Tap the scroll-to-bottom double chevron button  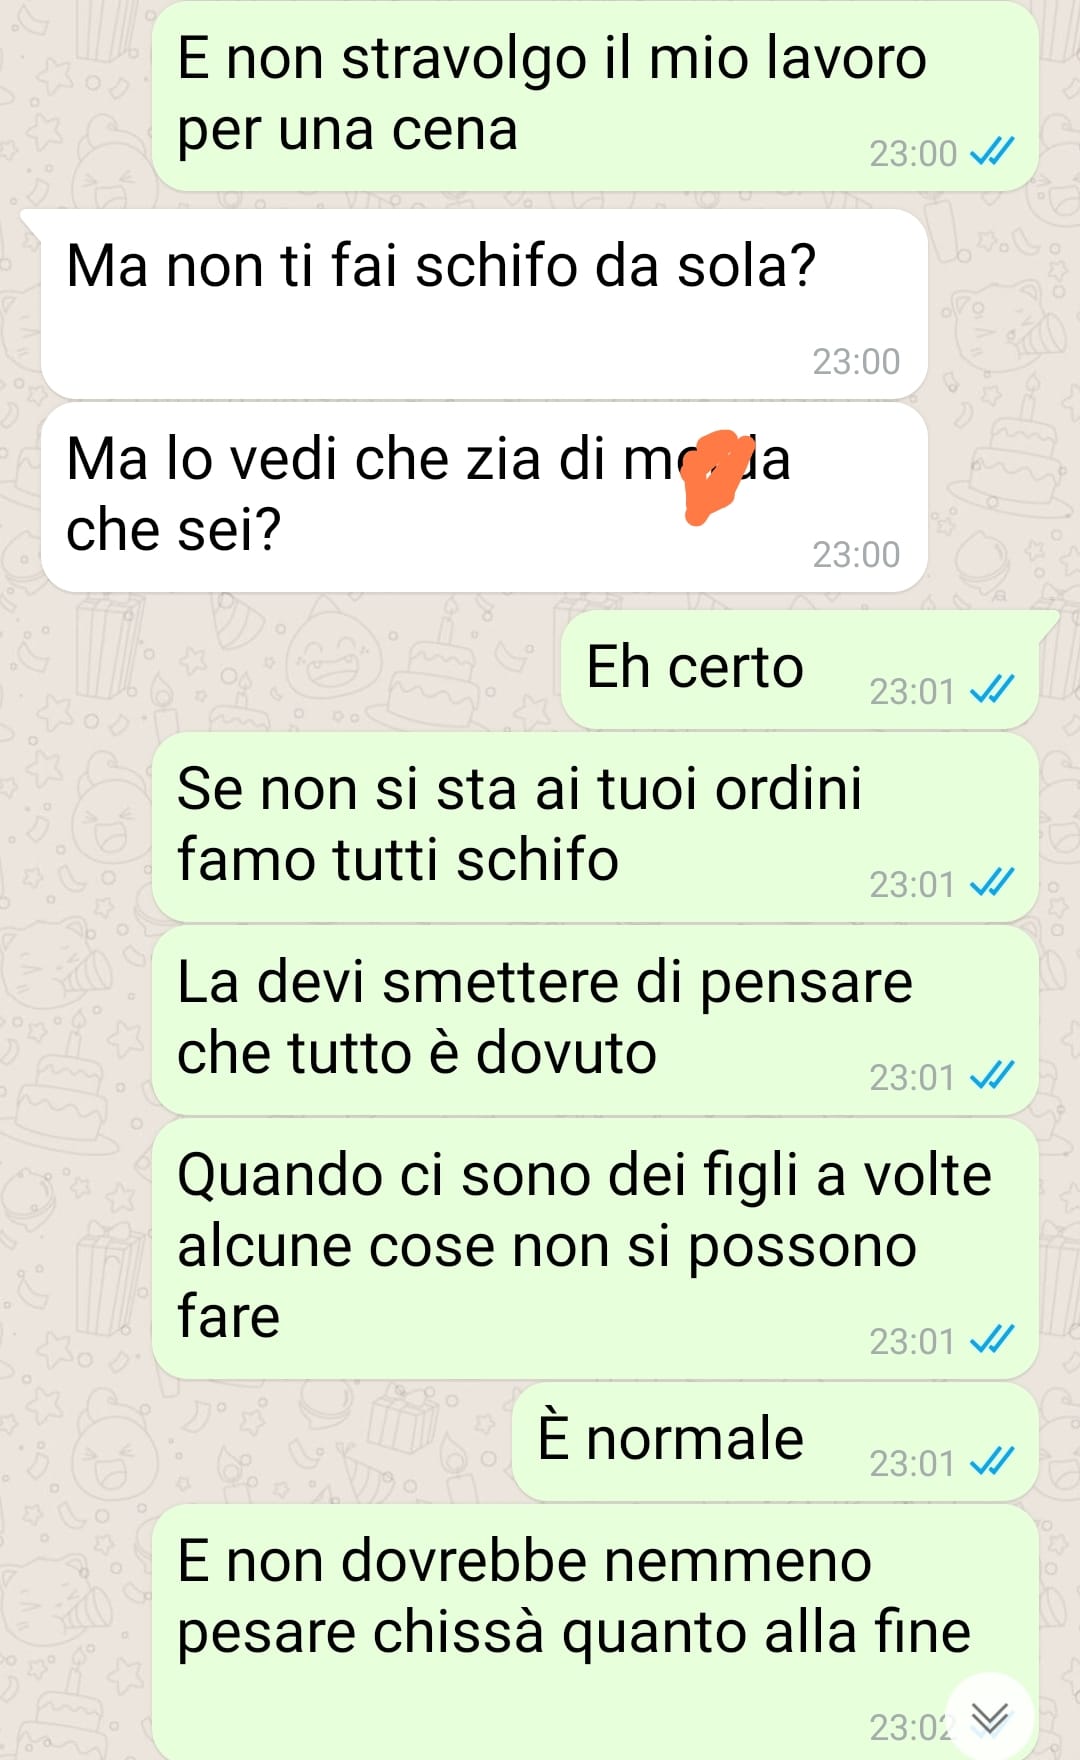pos(989,1717)
